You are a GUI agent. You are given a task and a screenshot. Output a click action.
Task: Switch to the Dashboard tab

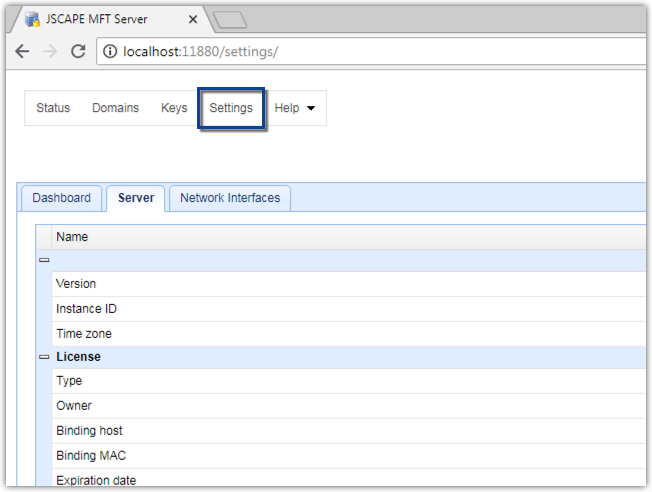click(61, 198)
